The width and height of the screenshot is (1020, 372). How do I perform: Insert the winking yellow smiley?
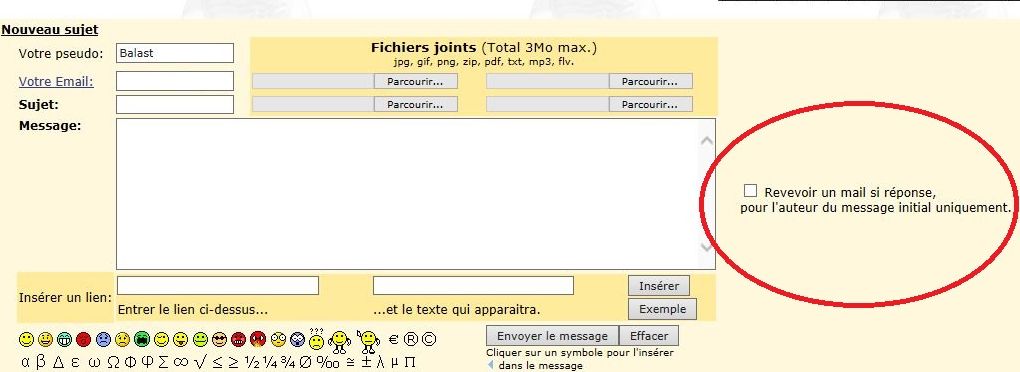point(161,339)
